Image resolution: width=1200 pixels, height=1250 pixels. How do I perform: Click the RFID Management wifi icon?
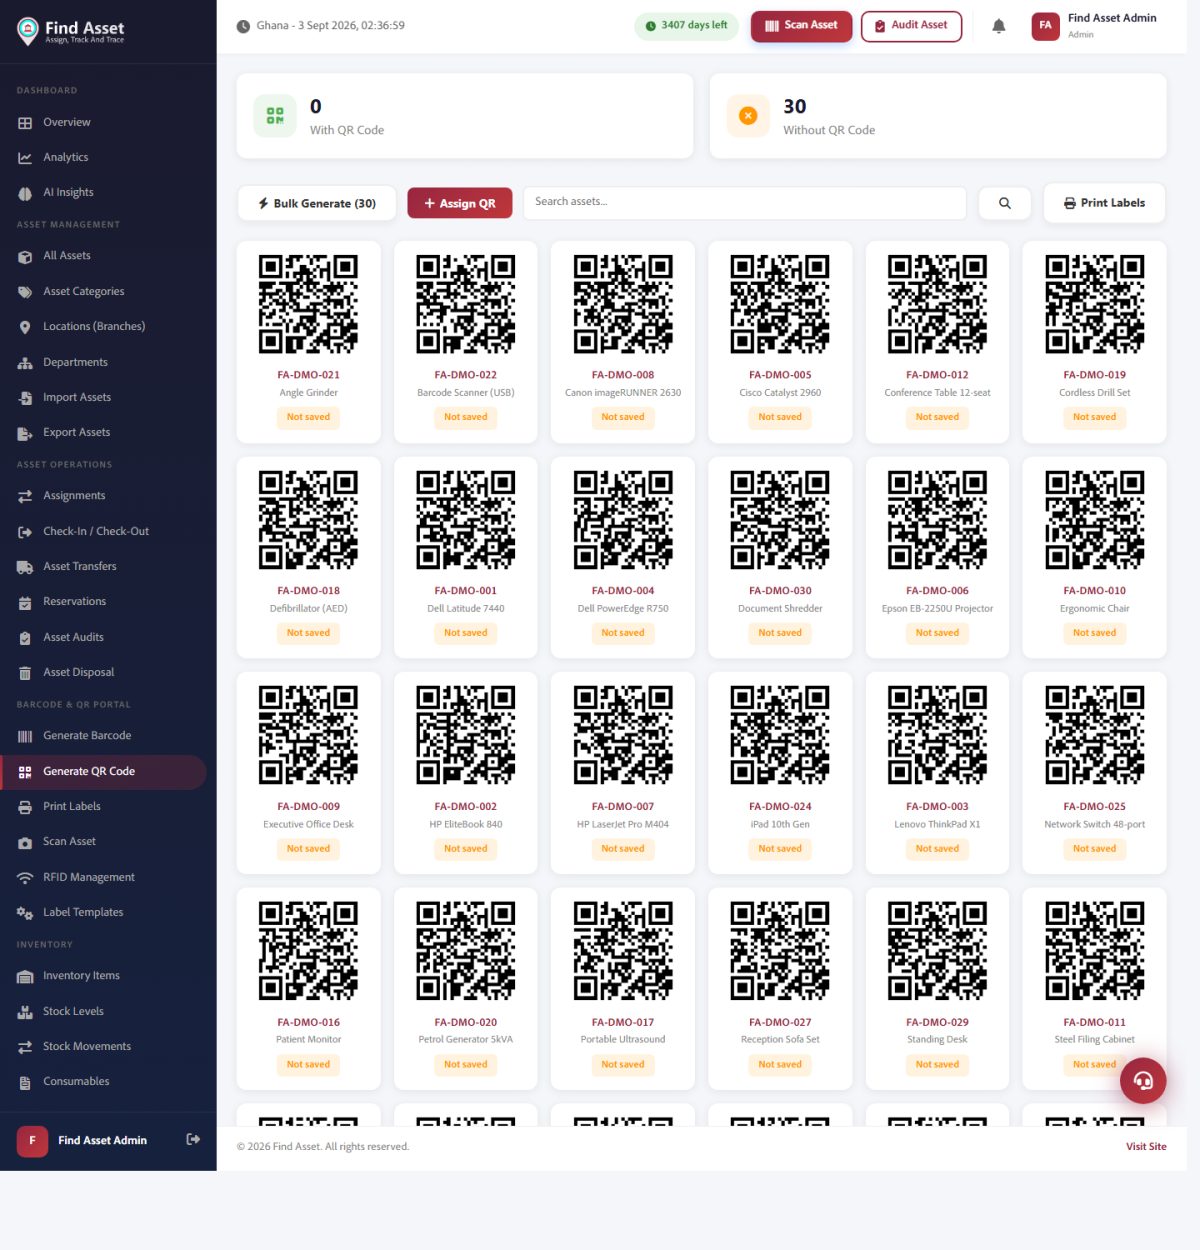click(x=25, y=878)
